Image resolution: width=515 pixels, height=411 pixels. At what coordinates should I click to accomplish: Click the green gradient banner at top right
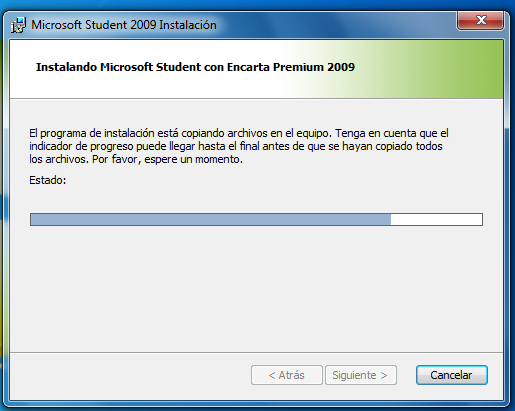433,69
